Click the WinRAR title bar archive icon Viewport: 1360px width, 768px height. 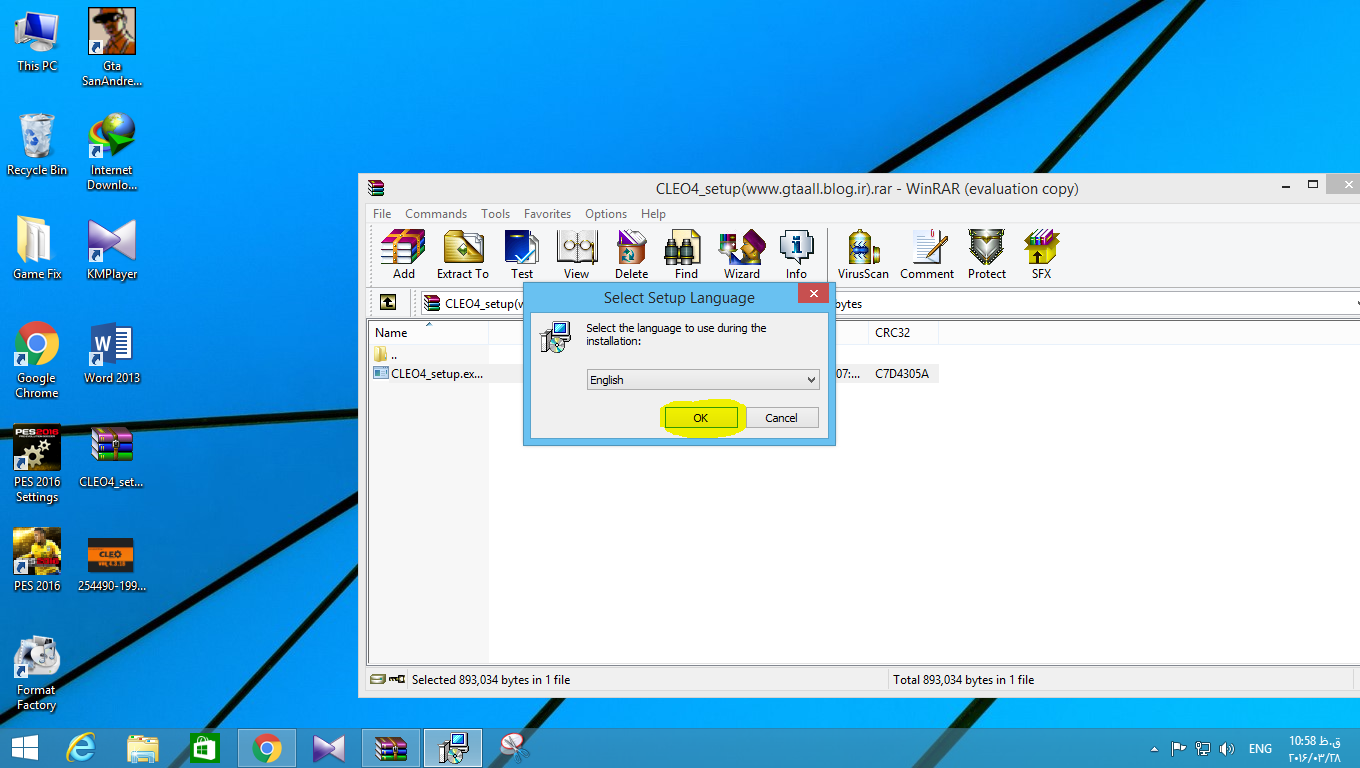376,188
